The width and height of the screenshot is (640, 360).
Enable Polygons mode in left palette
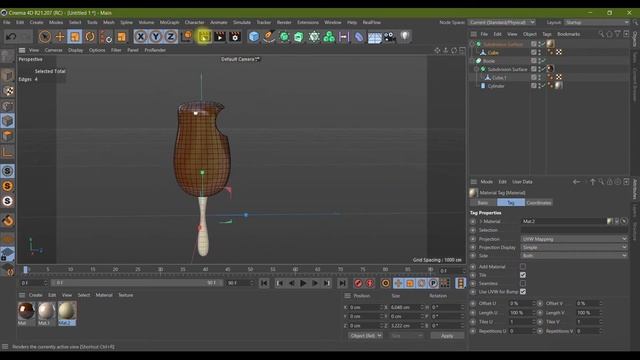click(x=7, y=136)
